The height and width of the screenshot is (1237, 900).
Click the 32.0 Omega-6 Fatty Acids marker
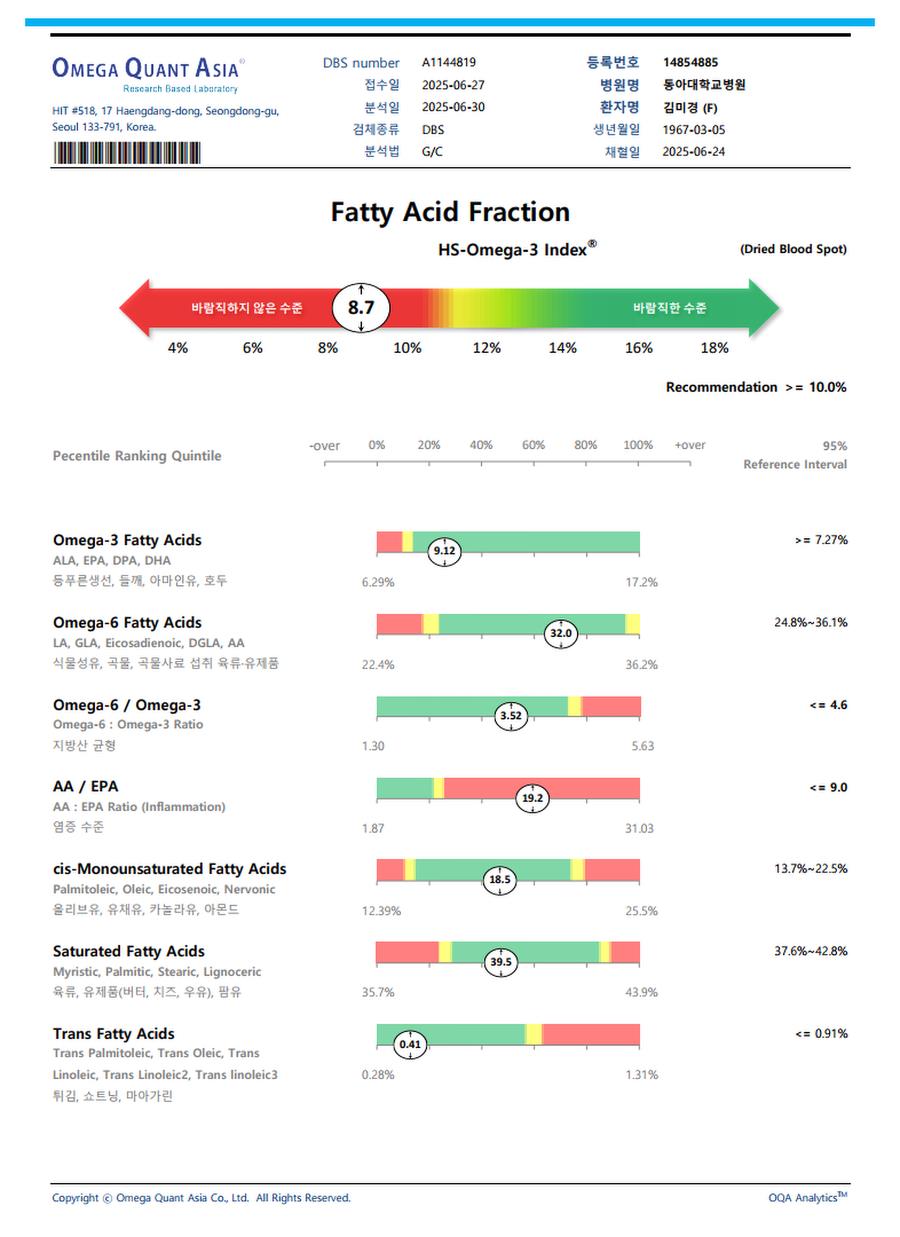point(561,633)
